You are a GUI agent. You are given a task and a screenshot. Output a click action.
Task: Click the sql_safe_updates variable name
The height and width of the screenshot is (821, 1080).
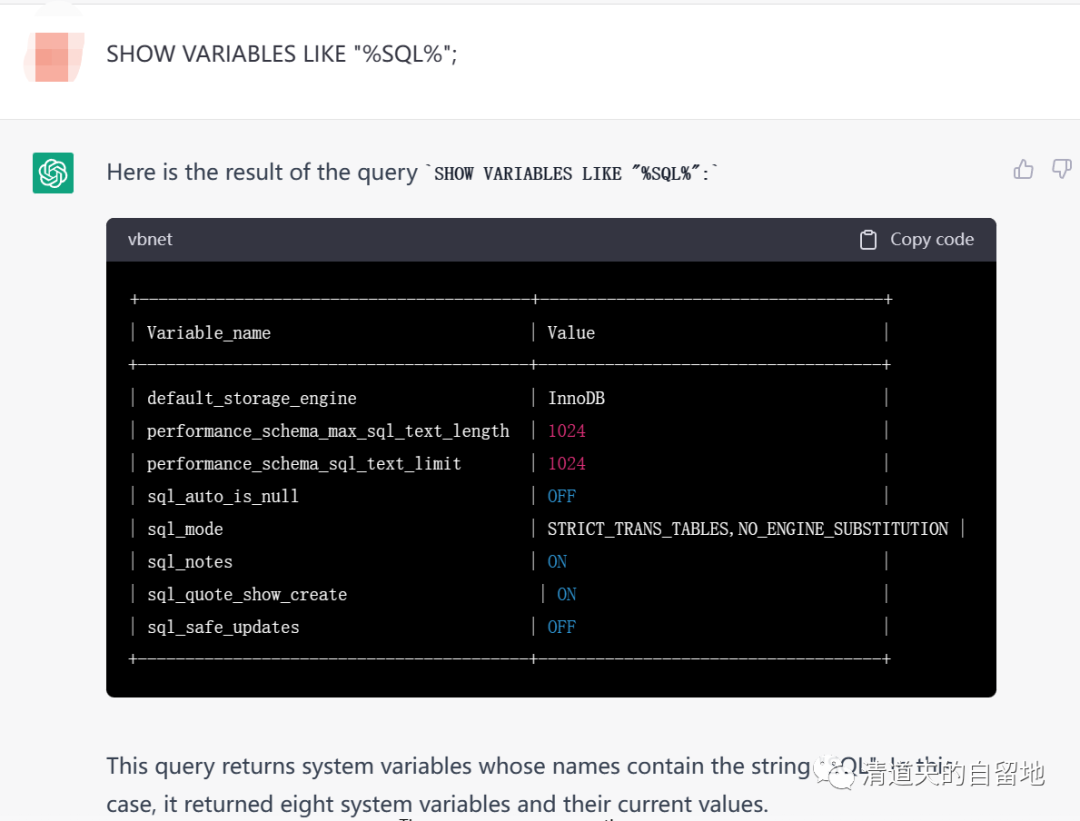(x=223, y=627)
